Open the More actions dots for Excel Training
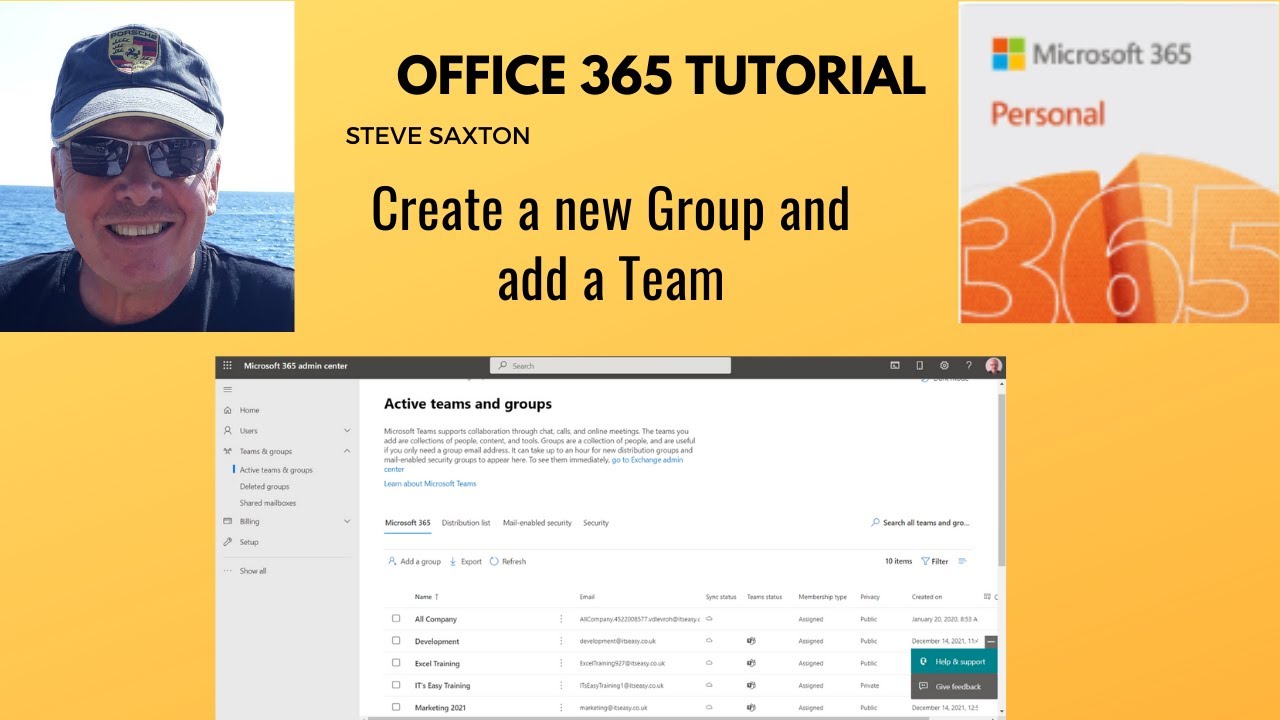 click(561, 663)
